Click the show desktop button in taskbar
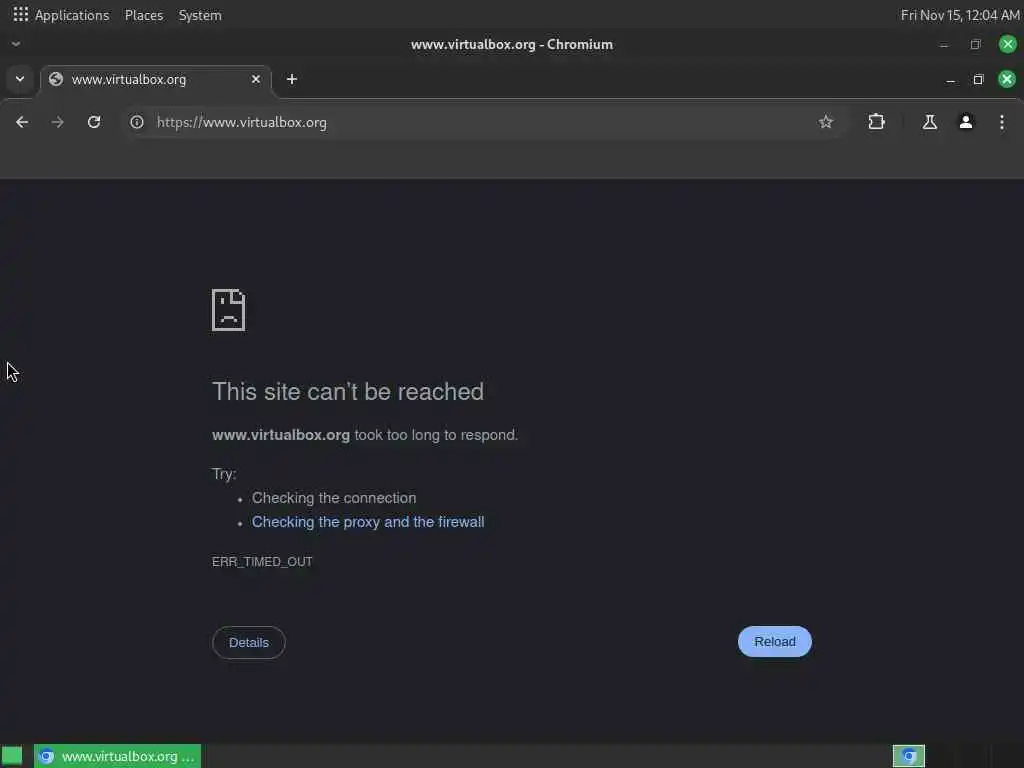The image size is (1024, 768). pyautogui.click(x=12, y=756)
